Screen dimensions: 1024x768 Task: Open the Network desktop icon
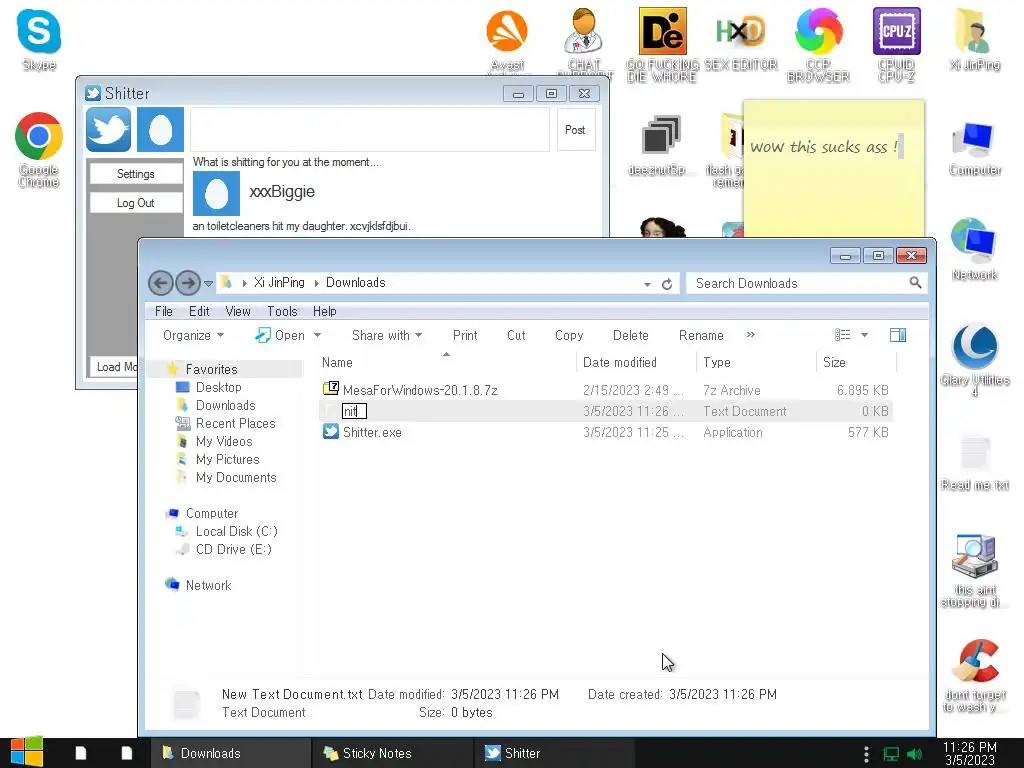pyautogui.click(x=974, y=249)
